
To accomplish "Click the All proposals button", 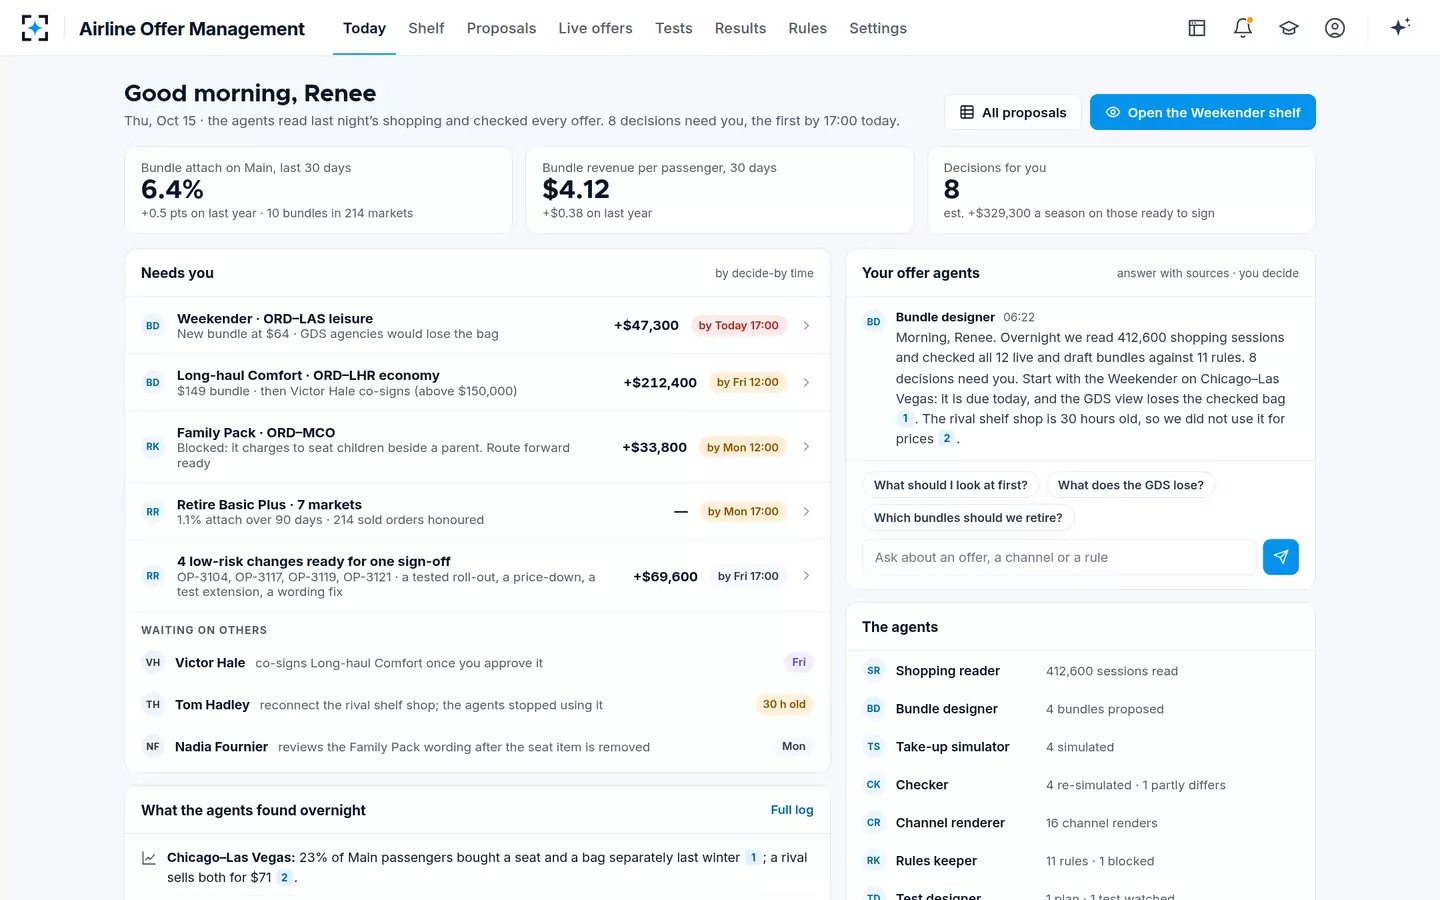I will coord(1013,112).
